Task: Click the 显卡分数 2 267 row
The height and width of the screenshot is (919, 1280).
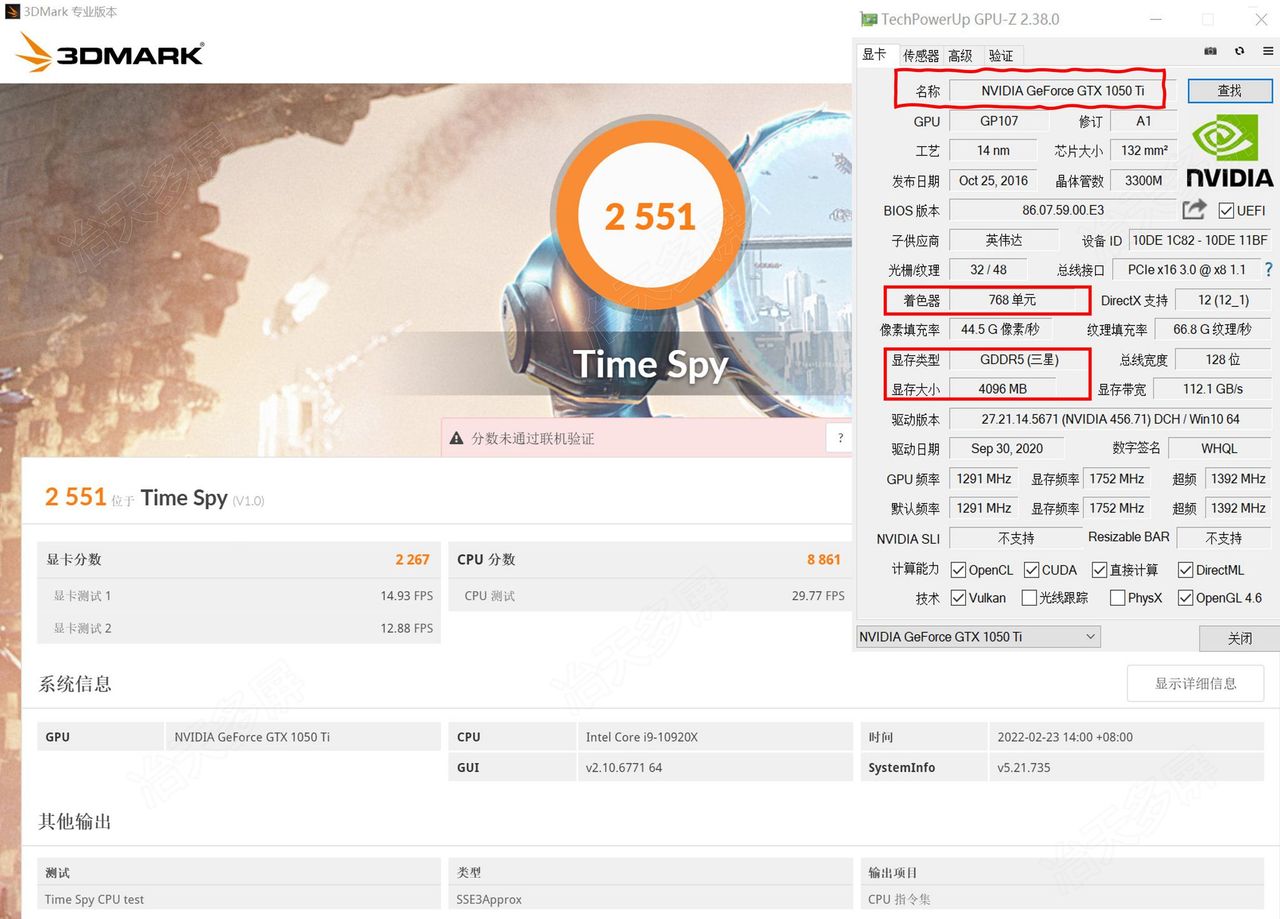Action: 239,559
